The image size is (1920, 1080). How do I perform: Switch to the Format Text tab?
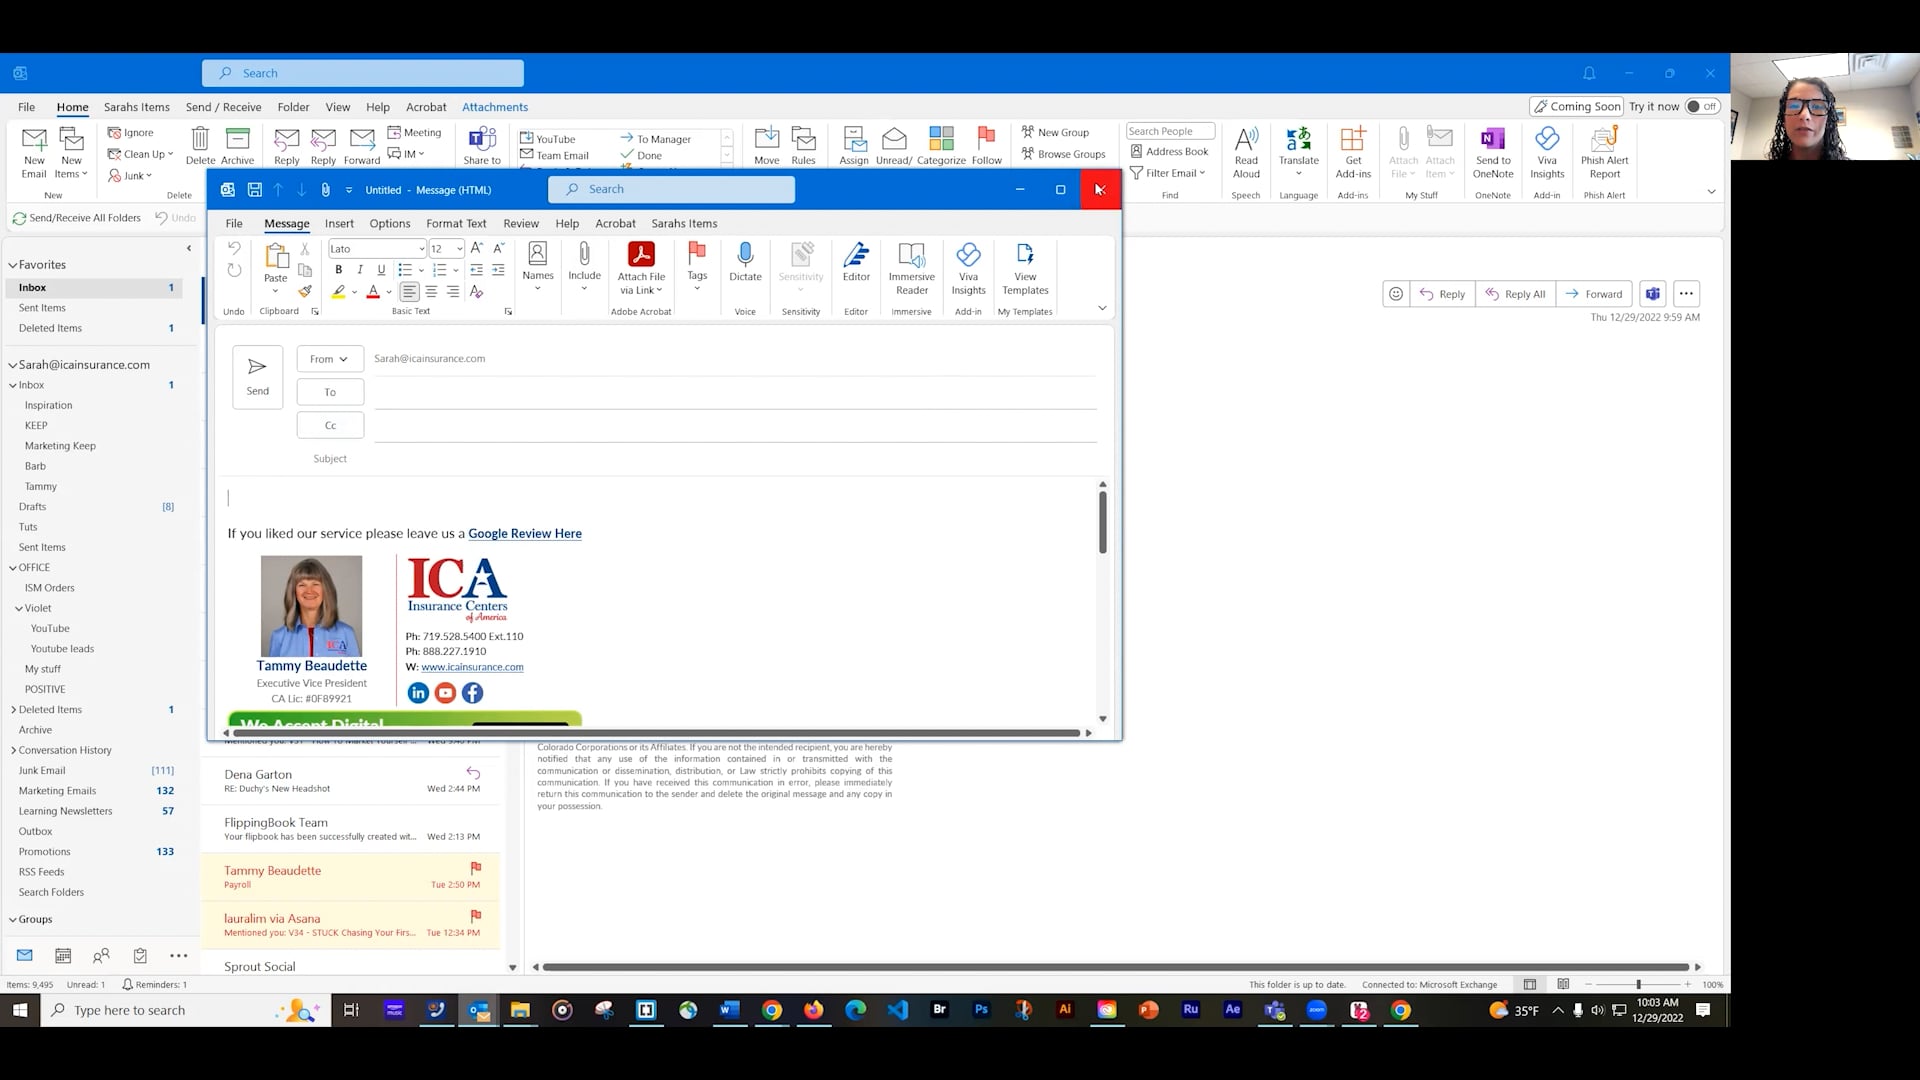coord(456,224)
